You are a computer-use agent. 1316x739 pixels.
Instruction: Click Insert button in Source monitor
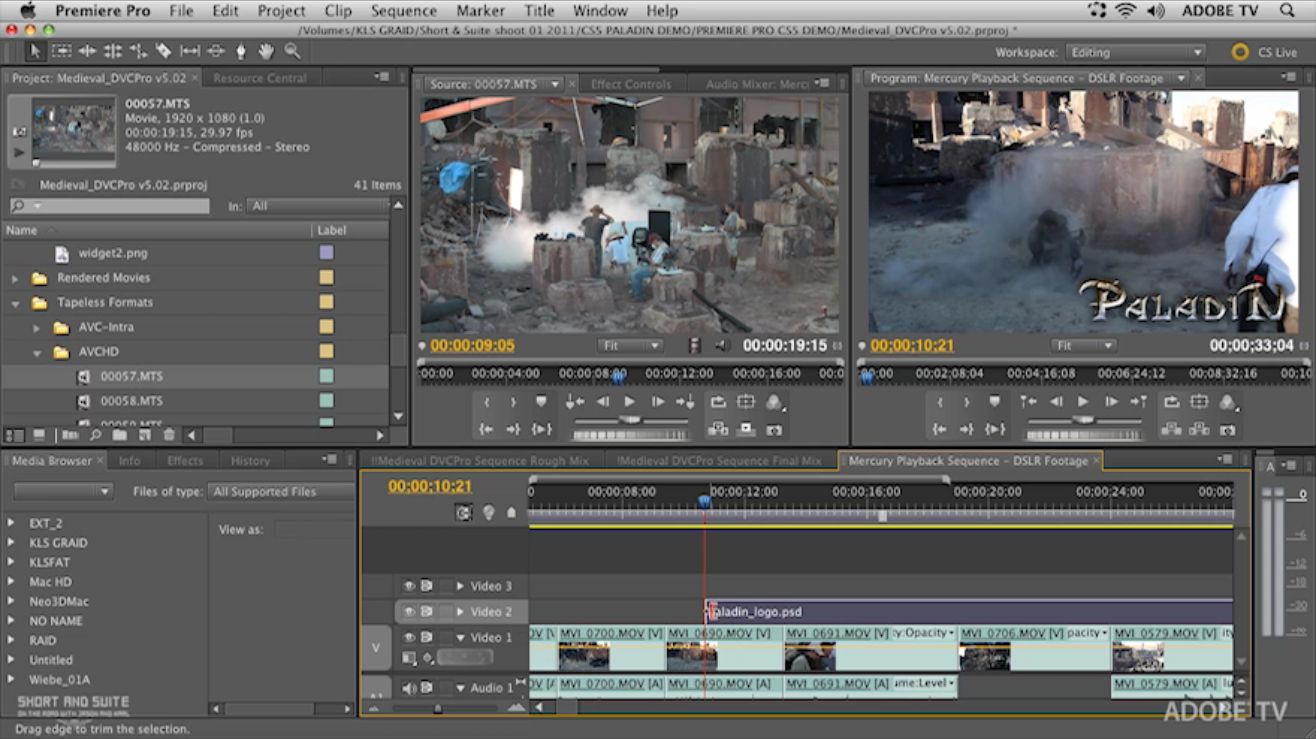717,429
